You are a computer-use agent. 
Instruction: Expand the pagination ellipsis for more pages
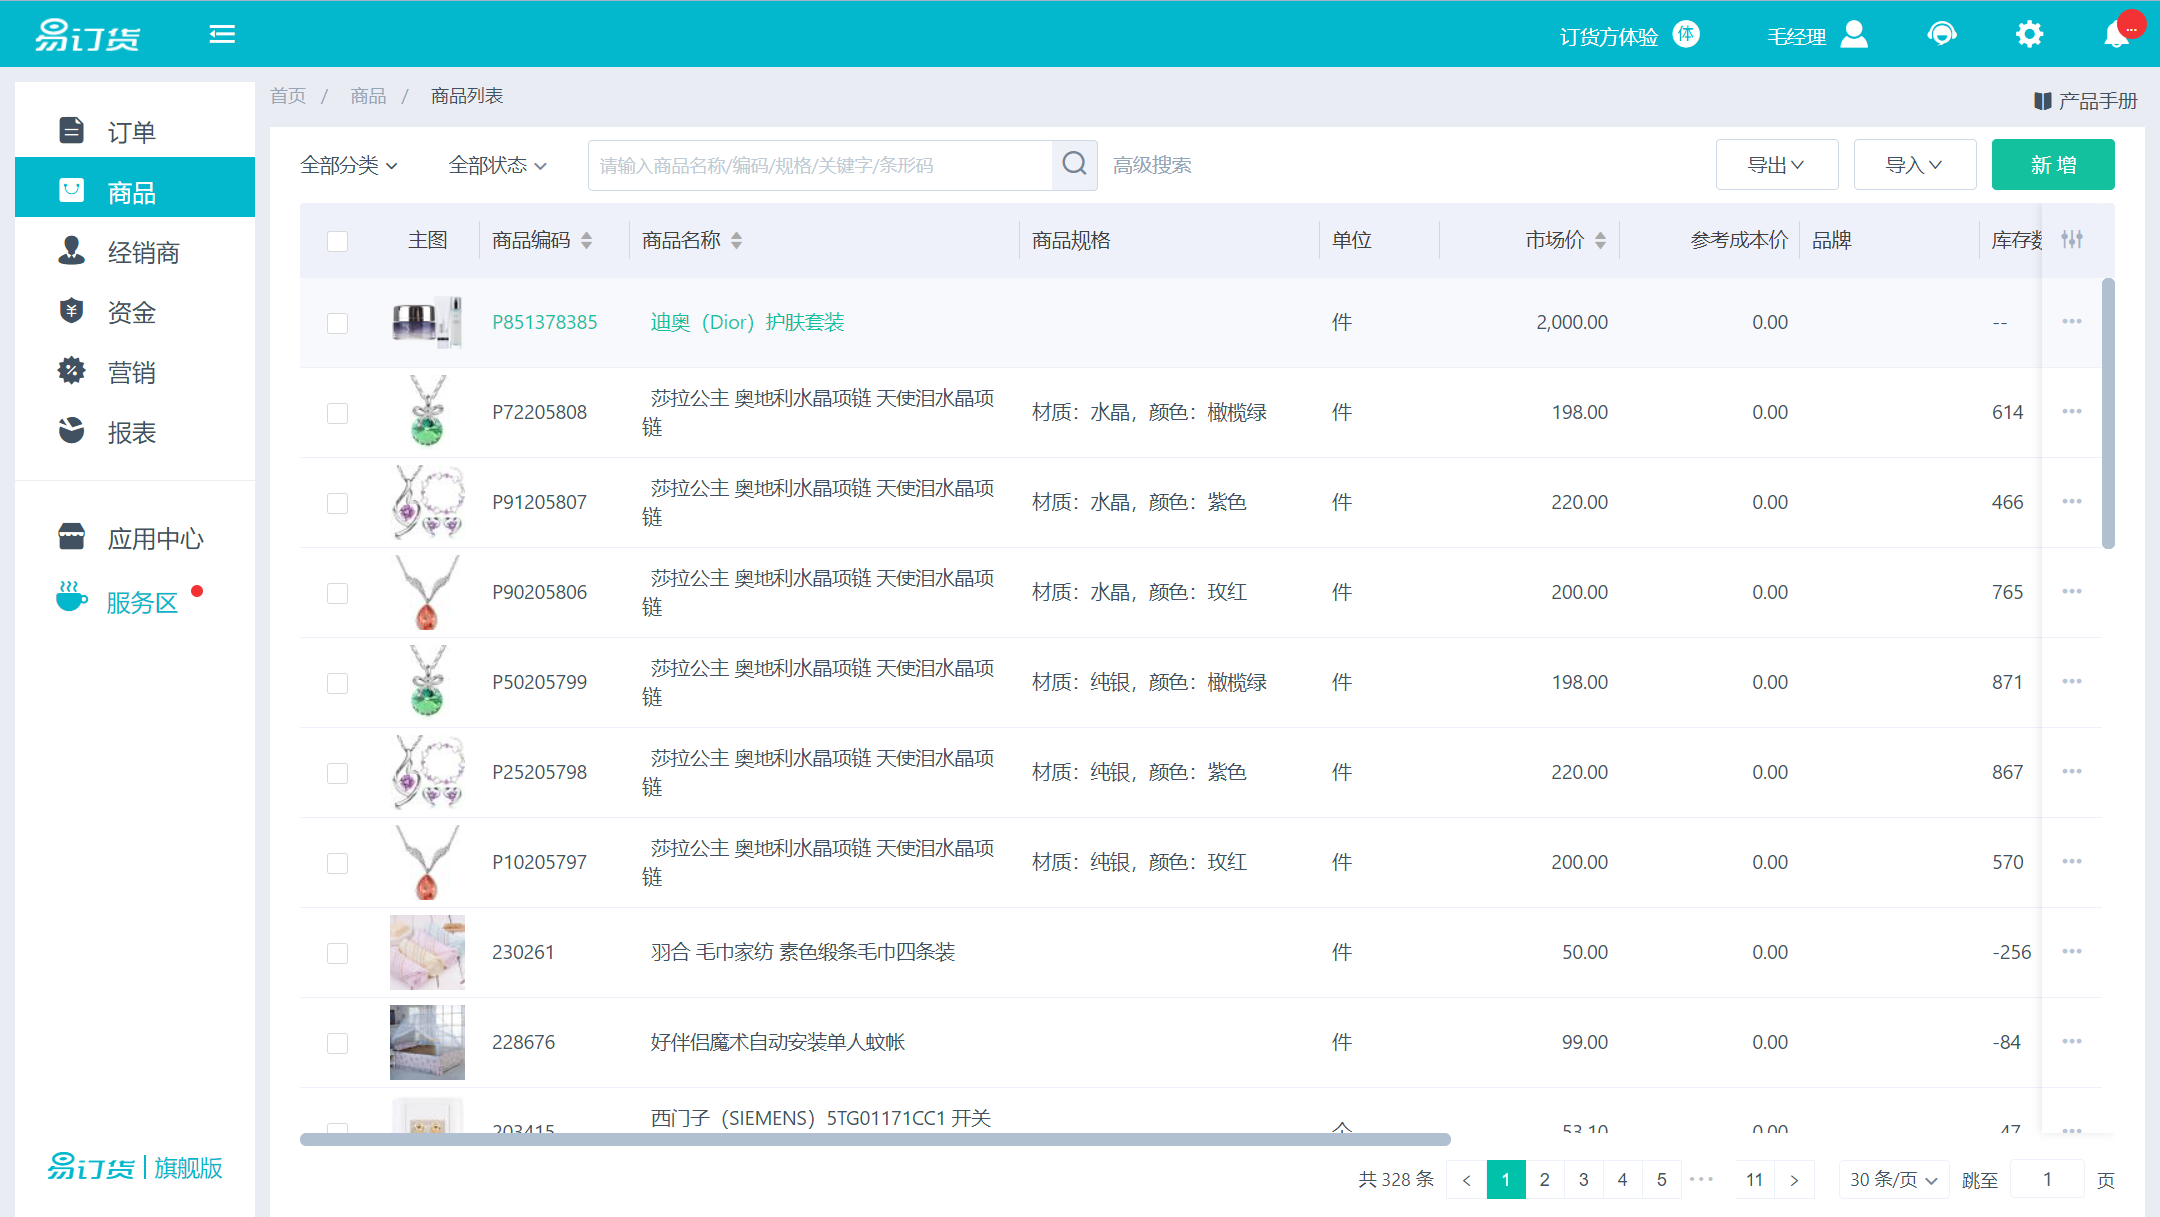[x=1701, y=1180]
